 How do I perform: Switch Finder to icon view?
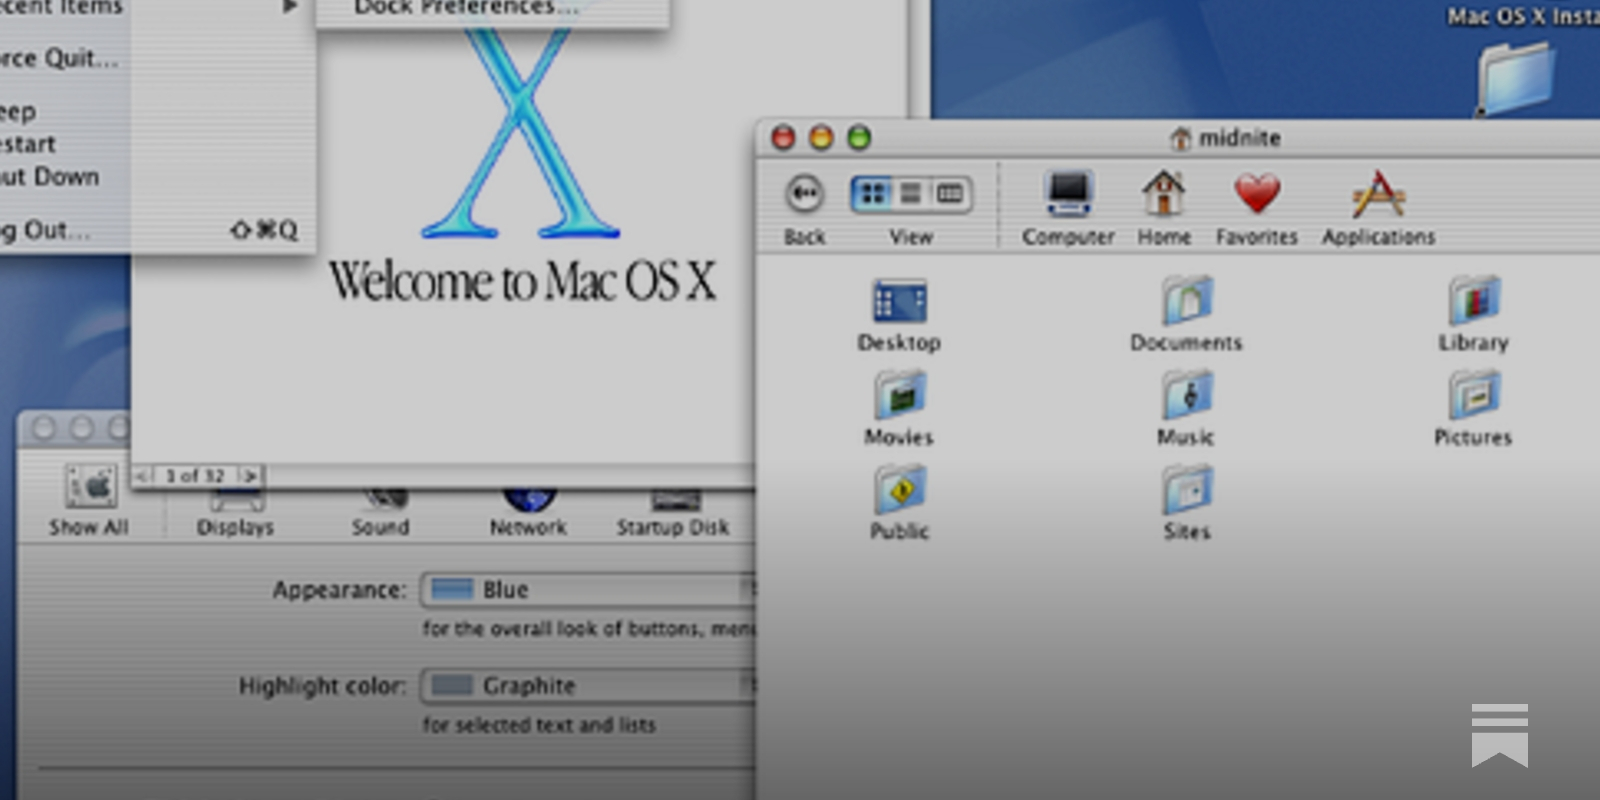click(x=872, y=193)
